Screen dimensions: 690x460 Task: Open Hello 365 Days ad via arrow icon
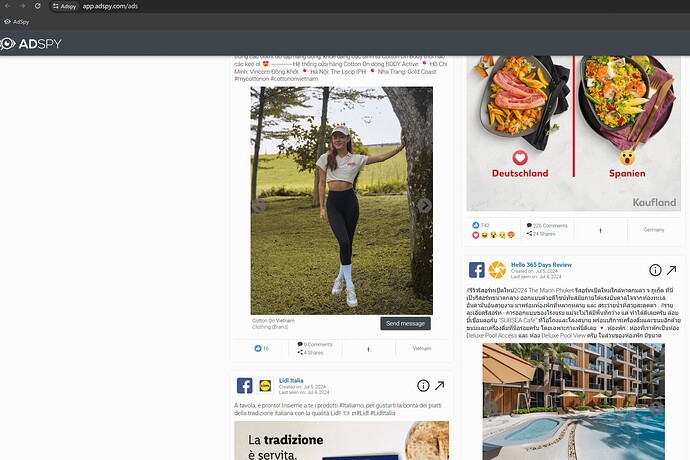click(672, 270)
